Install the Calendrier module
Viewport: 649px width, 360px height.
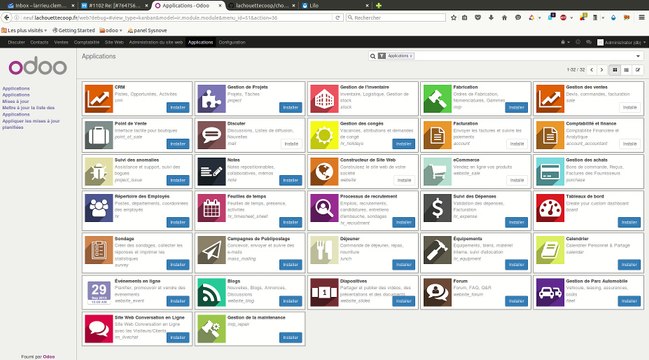pos(629,265)
